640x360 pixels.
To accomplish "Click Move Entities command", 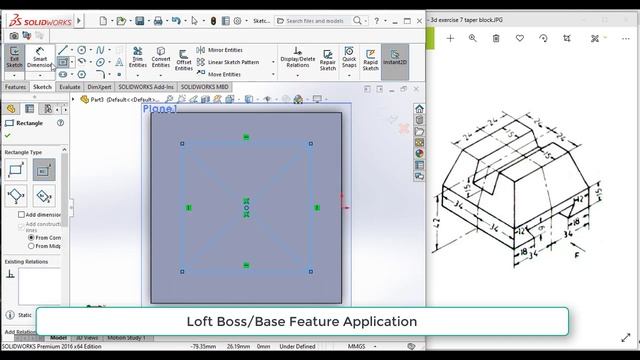I will [x=219, y=74].
